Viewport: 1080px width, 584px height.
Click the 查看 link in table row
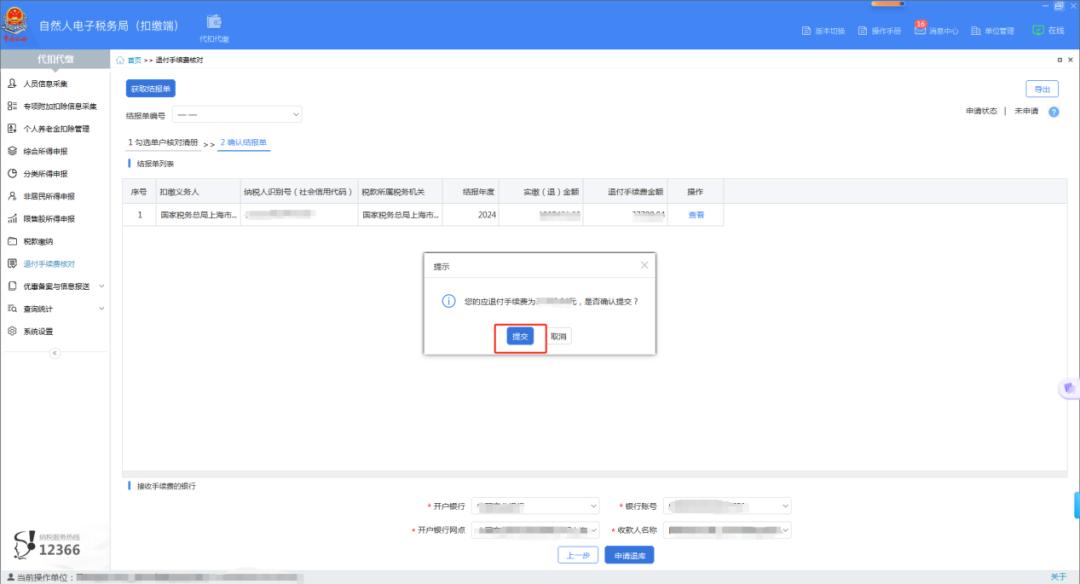pos(696,215)
